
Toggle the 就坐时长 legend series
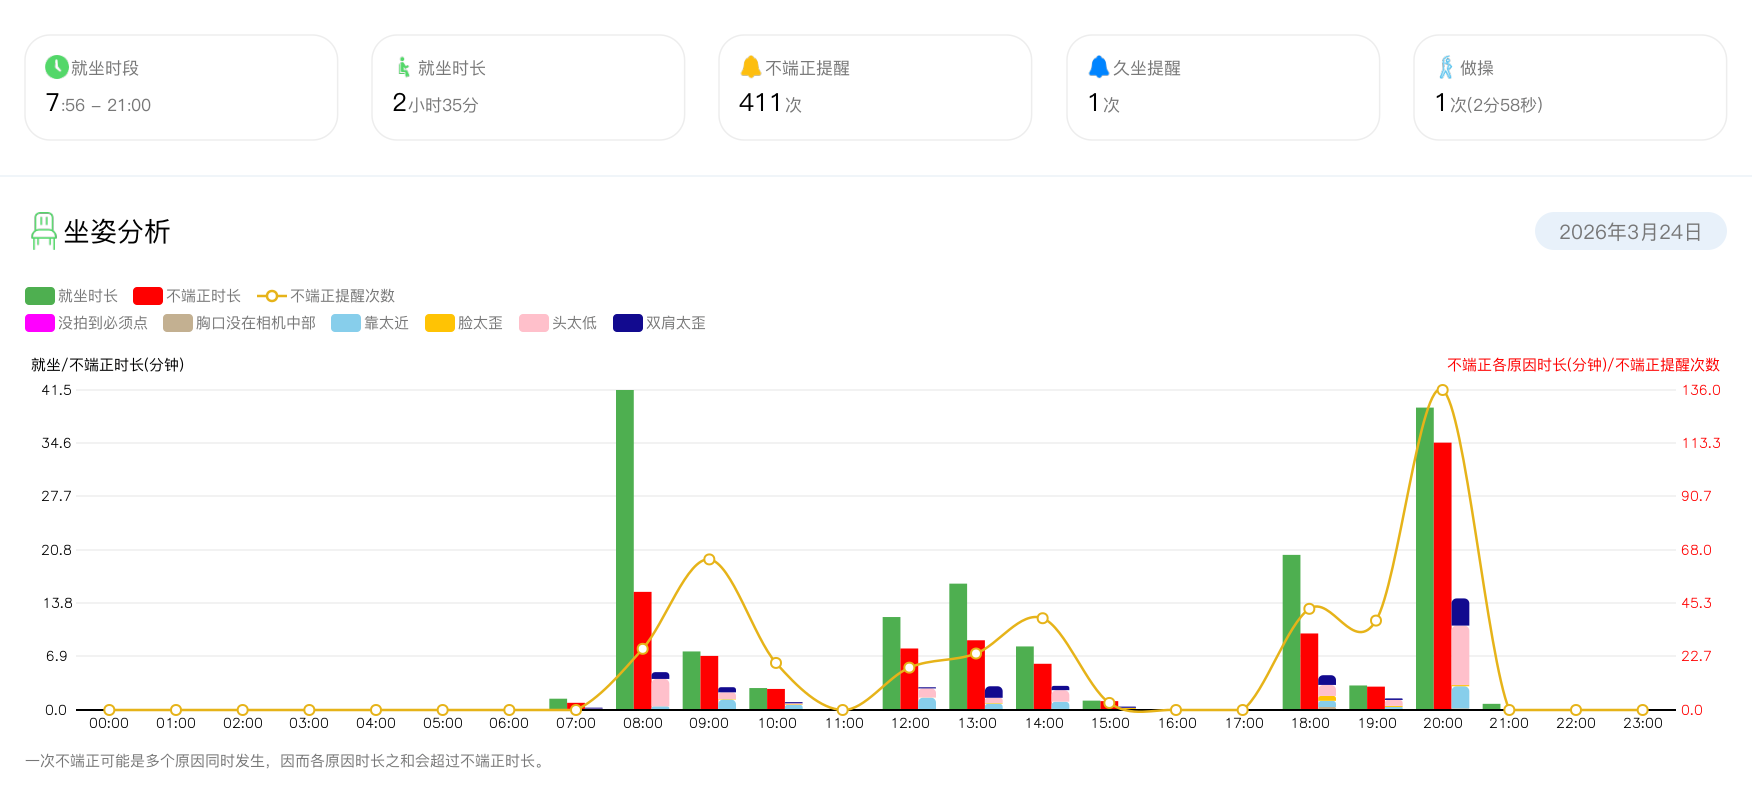tap(40, 296)
